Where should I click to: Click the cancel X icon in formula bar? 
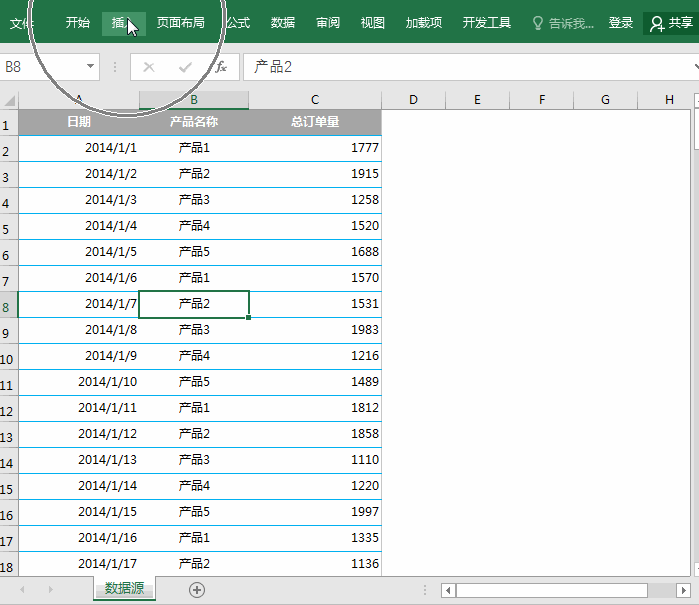[149, 67]
